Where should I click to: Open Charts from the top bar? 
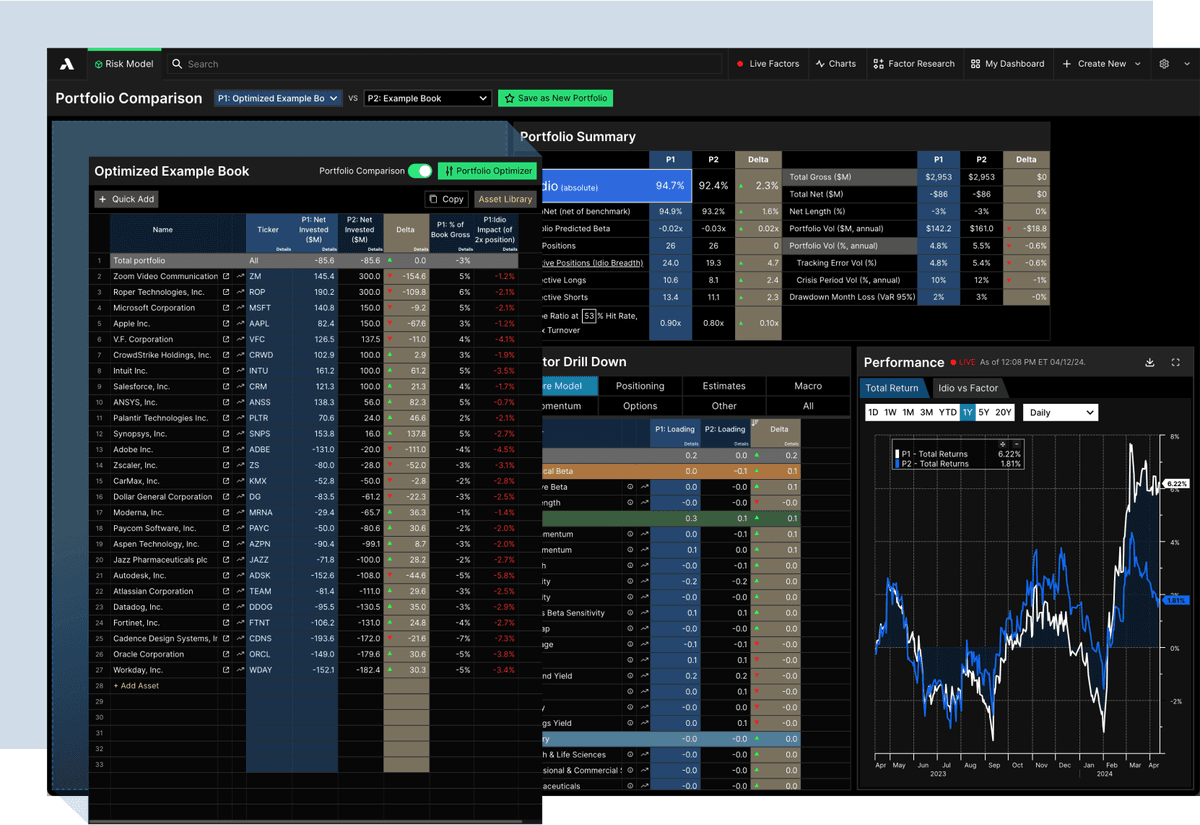[835, 64]
